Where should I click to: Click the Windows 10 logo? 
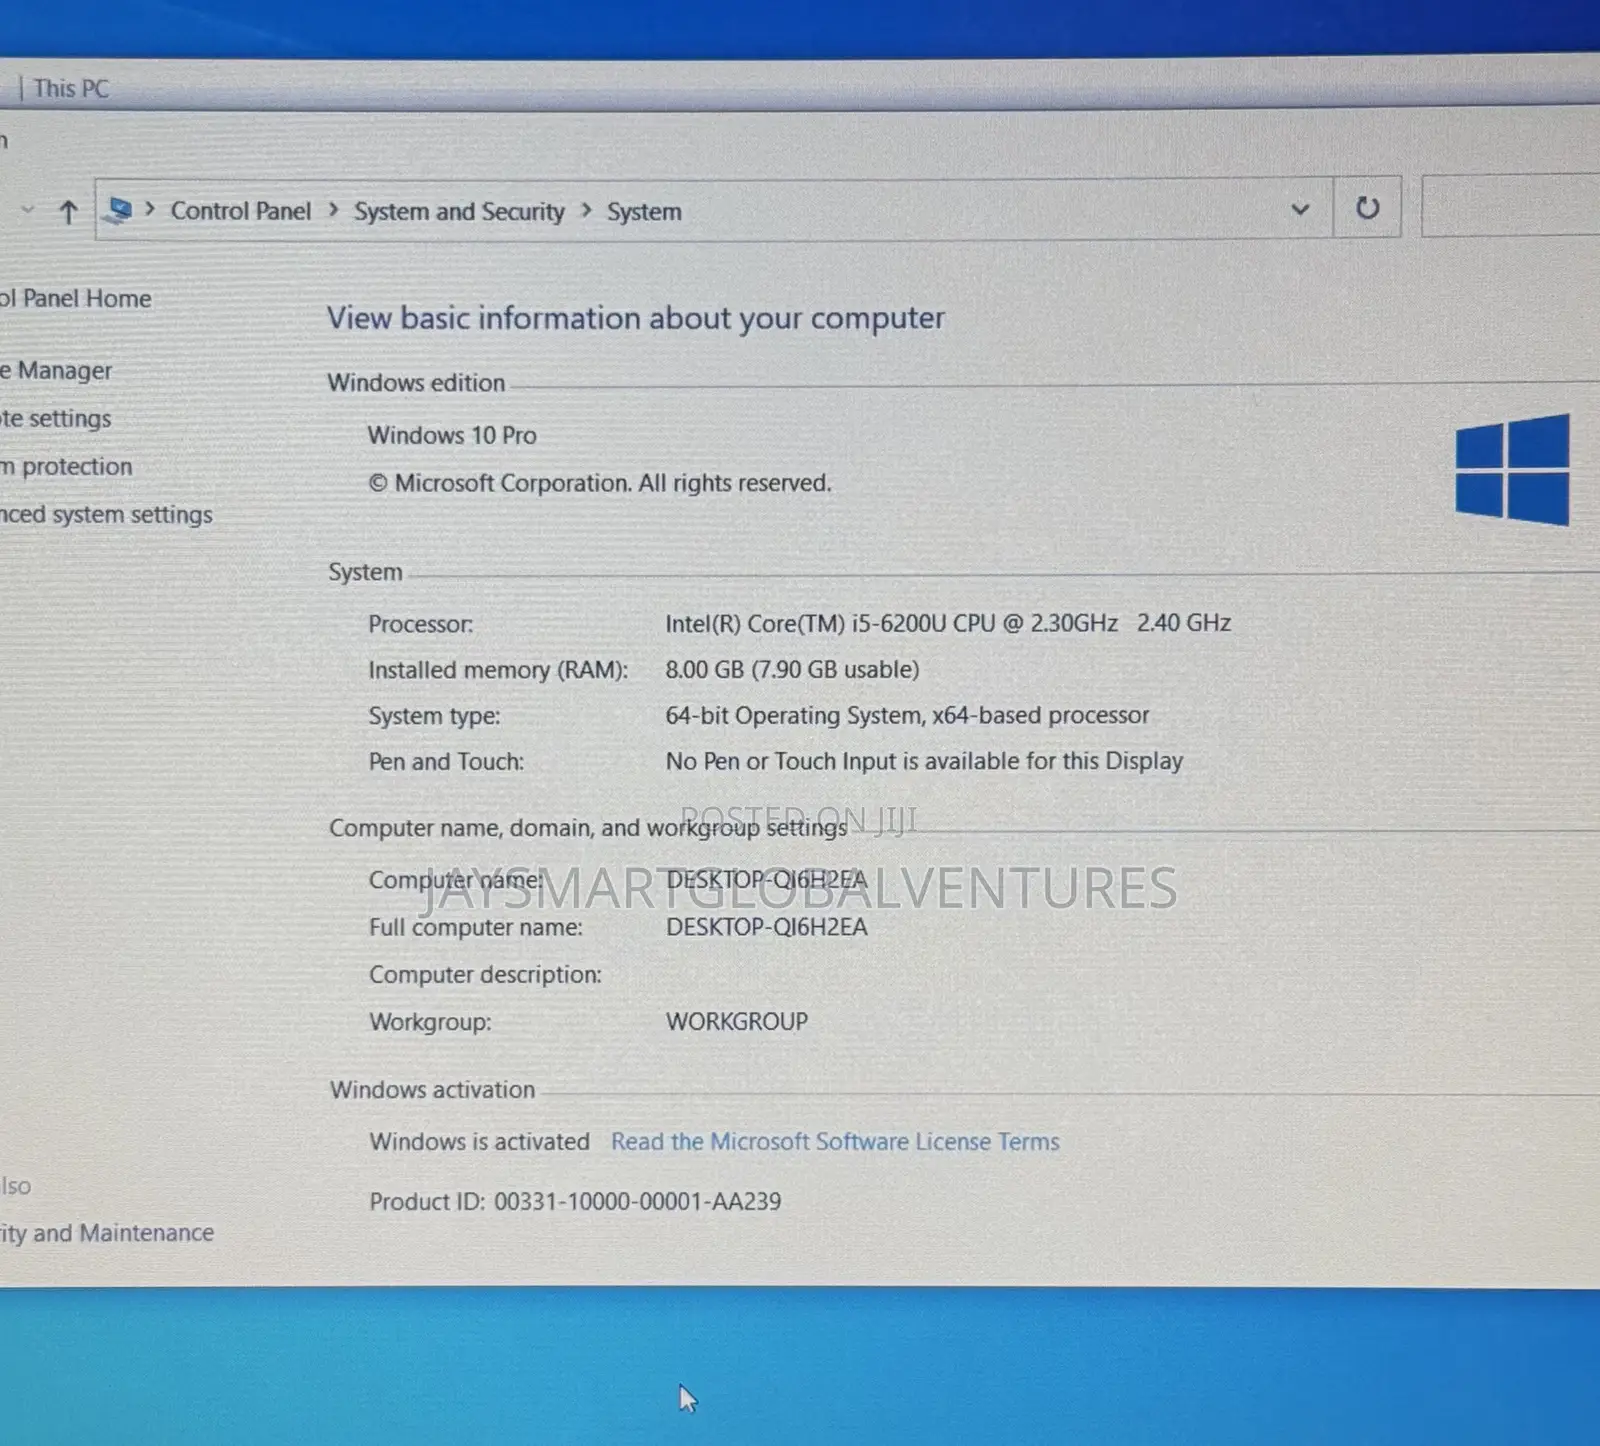1512,470
